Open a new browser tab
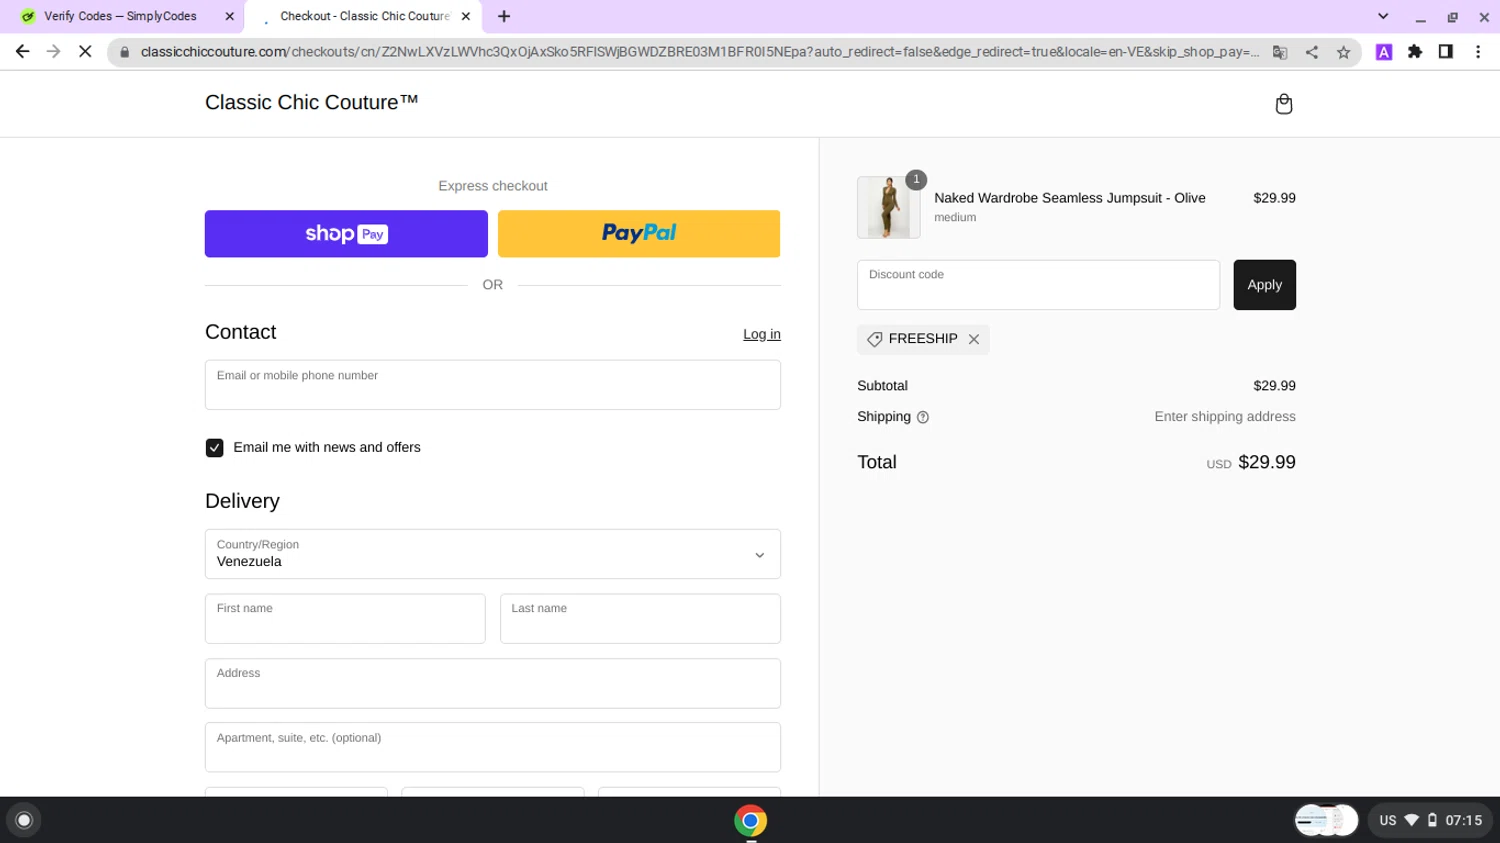1500x843 pixels. pyautogui.click(x=504, y=16)
